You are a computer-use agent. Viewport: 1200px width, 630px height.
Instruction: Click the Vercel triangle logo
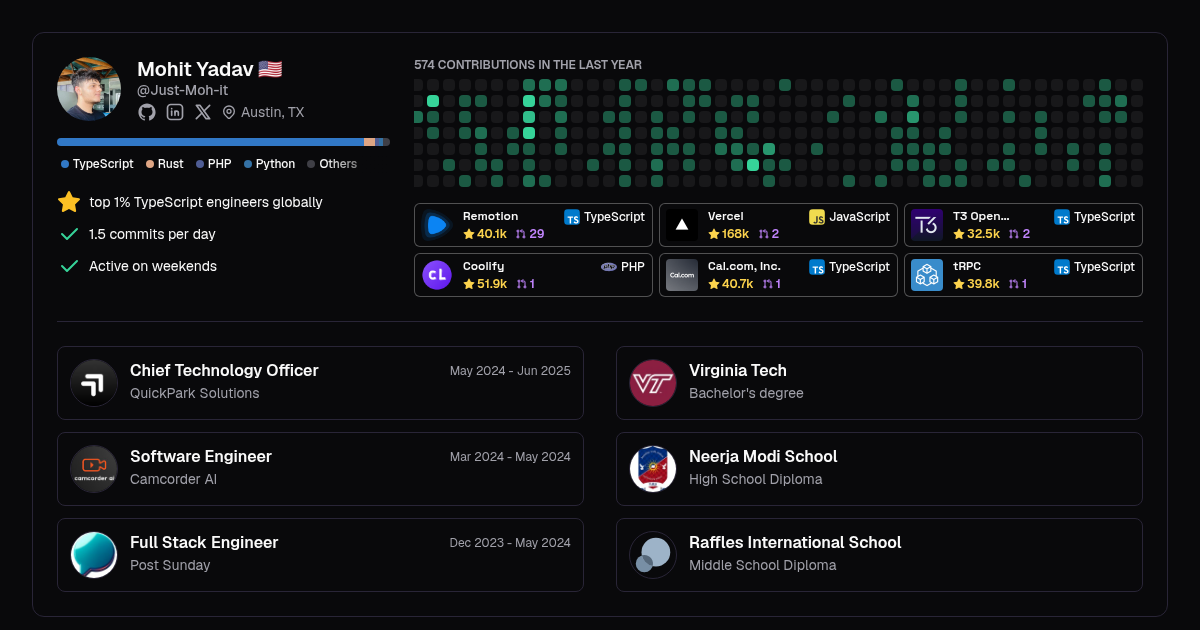pyautogui.click(x=682, y=225)
